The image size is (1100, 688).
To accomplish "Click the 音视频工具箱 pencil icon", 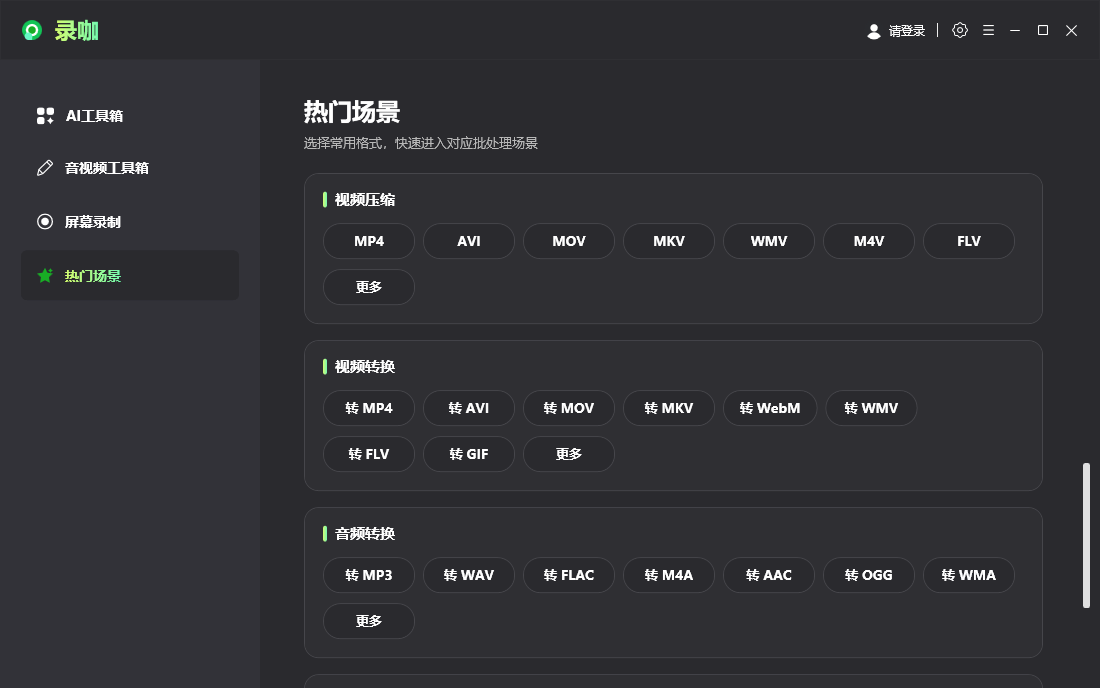I will point(45,168).
